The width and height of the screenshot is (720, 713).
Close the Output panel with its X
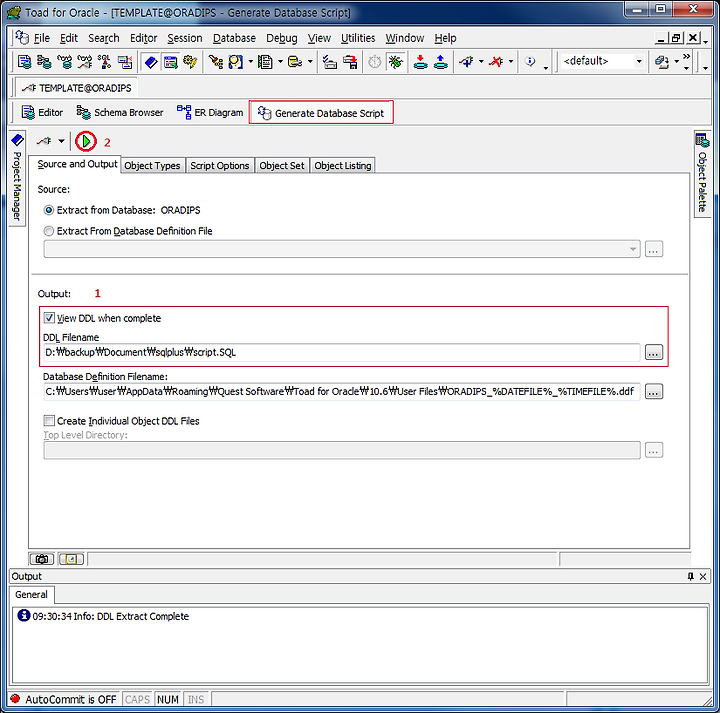(703, 576)
